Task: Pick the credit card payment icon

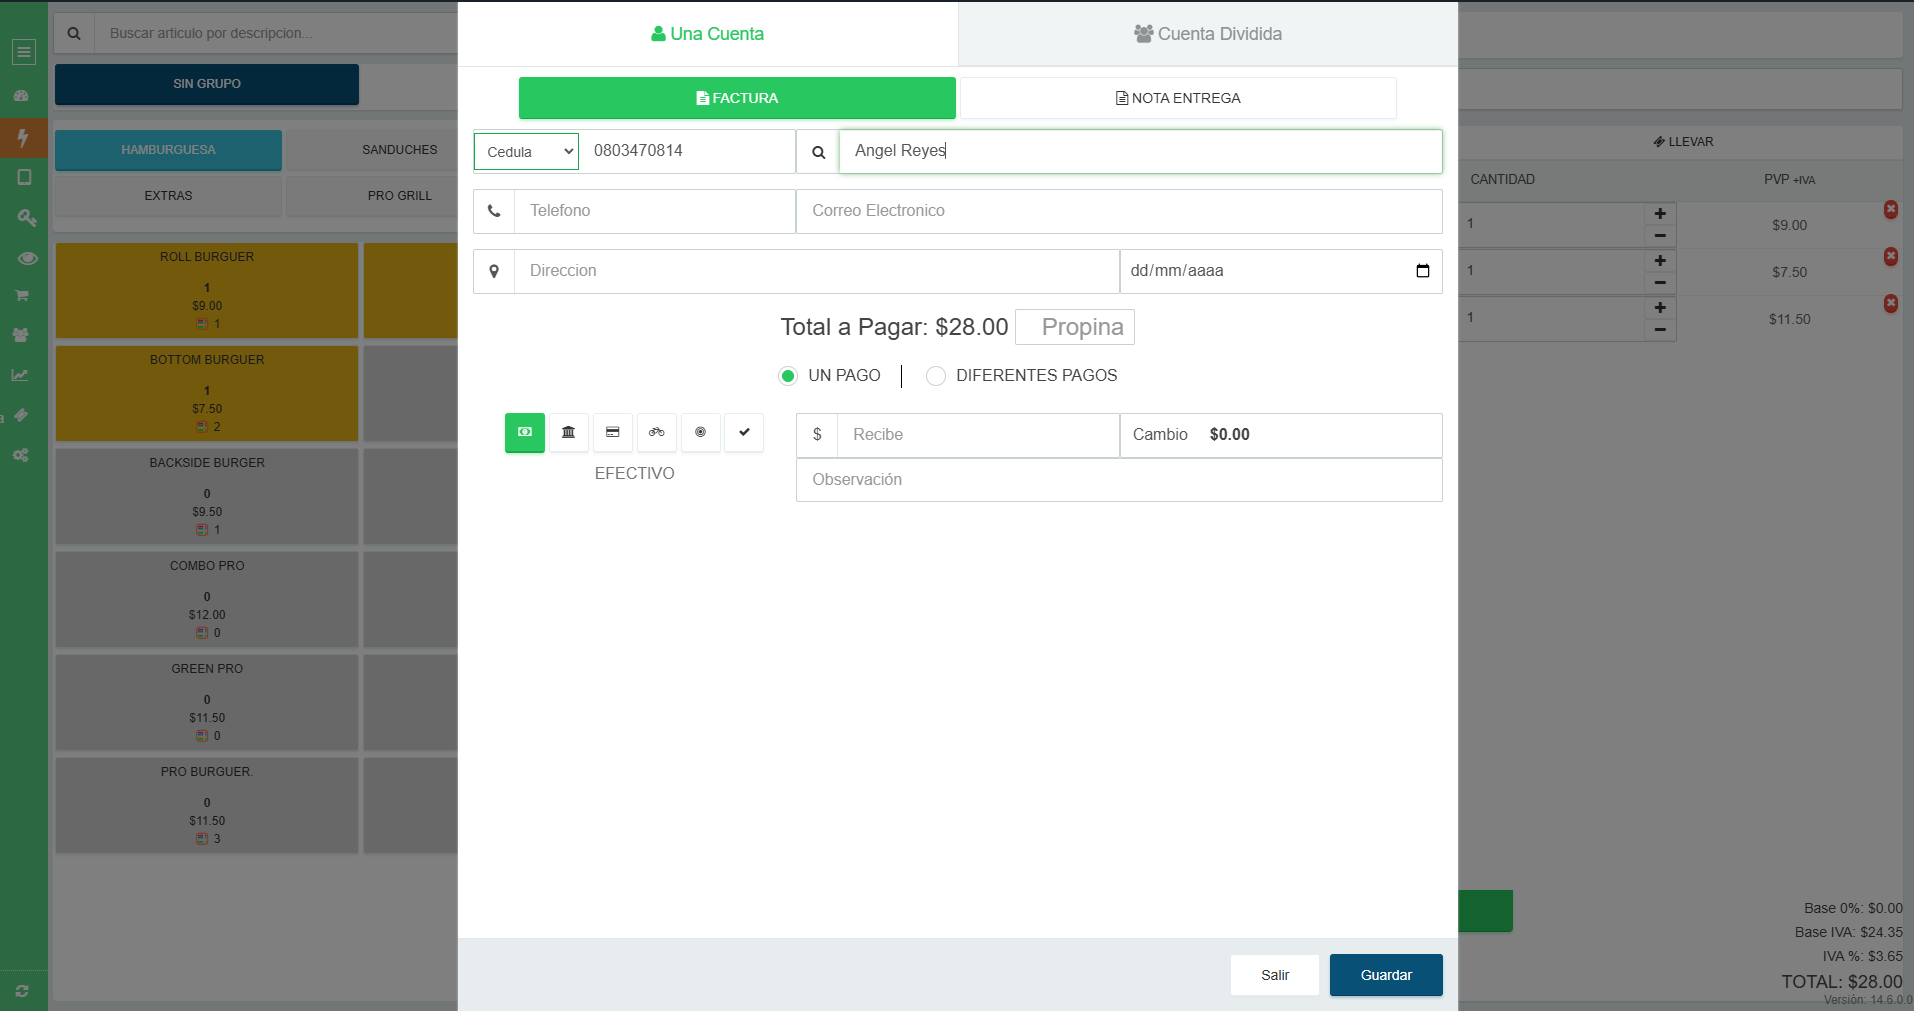Action: click(x=613, y=433)
